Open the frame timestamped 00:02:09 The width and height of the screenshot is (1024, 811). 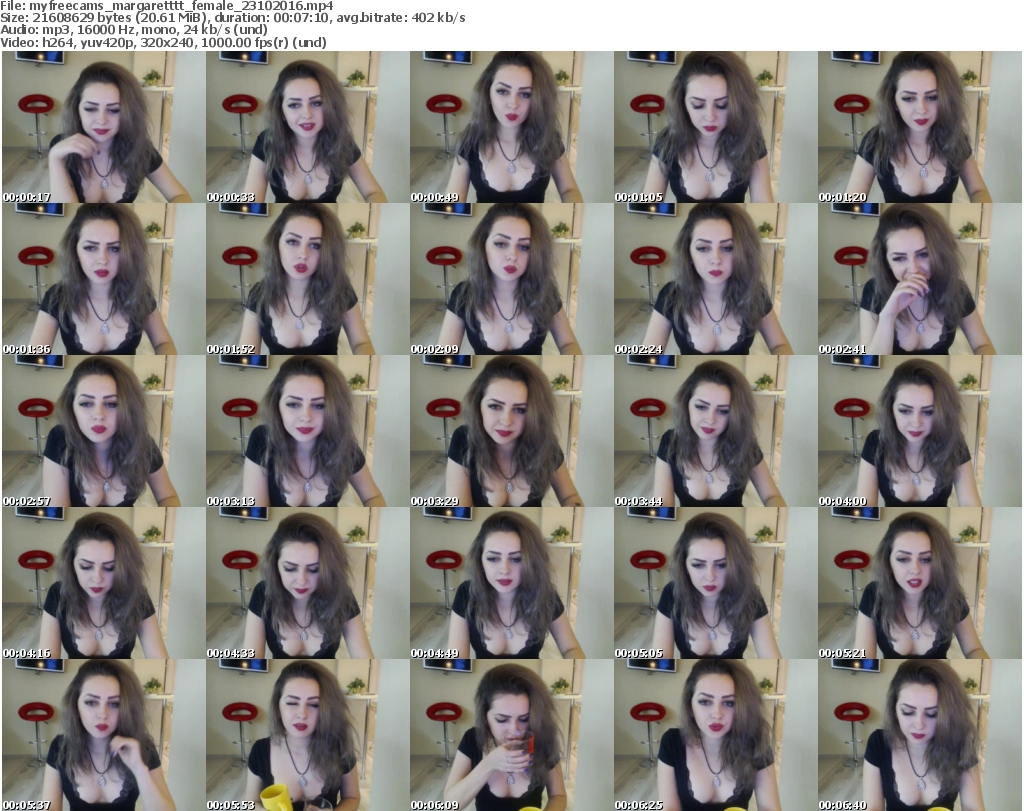[511, 280]
